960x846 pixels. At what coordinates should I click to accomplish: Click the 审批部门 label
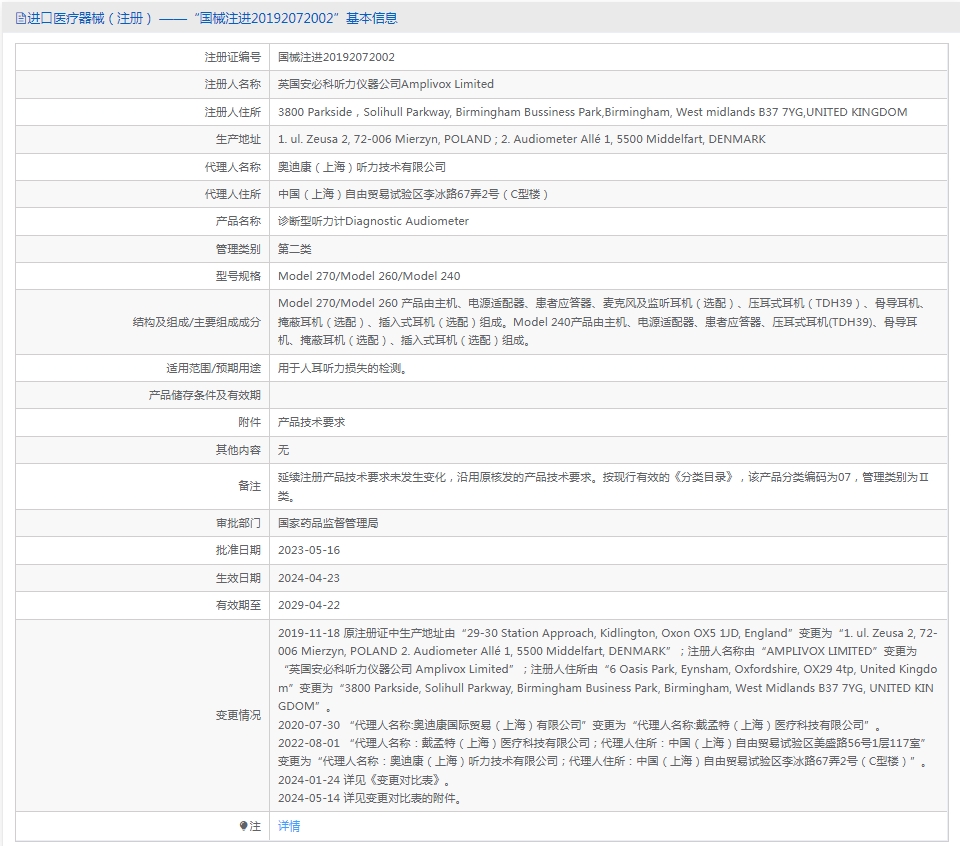[238, 523]
